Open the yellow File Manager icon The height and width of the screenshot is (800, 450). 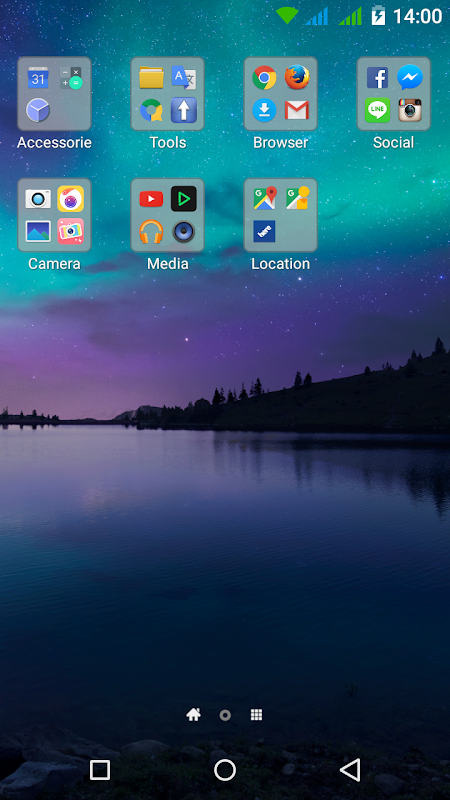(152, 78)
